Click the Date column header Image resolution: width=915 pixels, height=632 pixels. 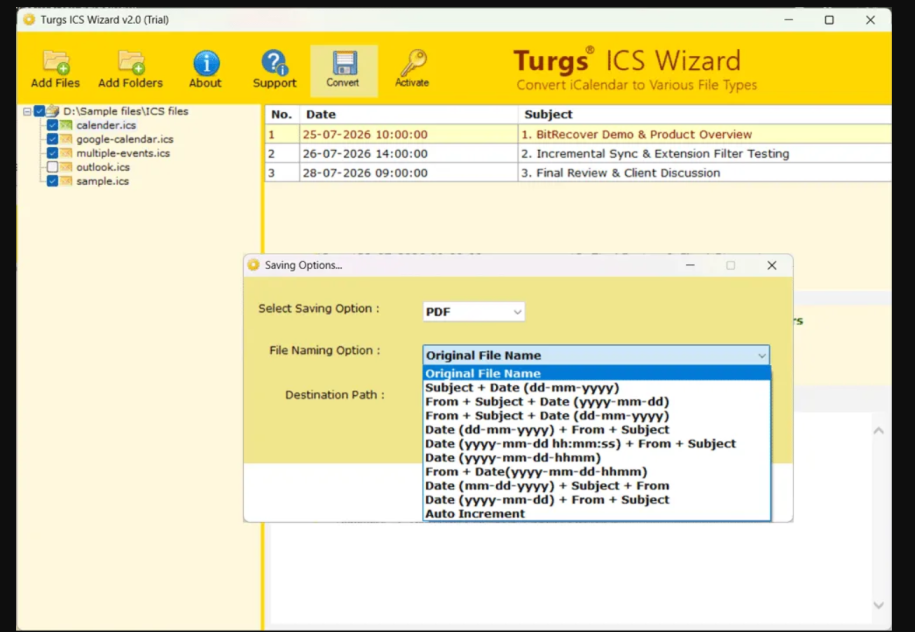point(408,114)
